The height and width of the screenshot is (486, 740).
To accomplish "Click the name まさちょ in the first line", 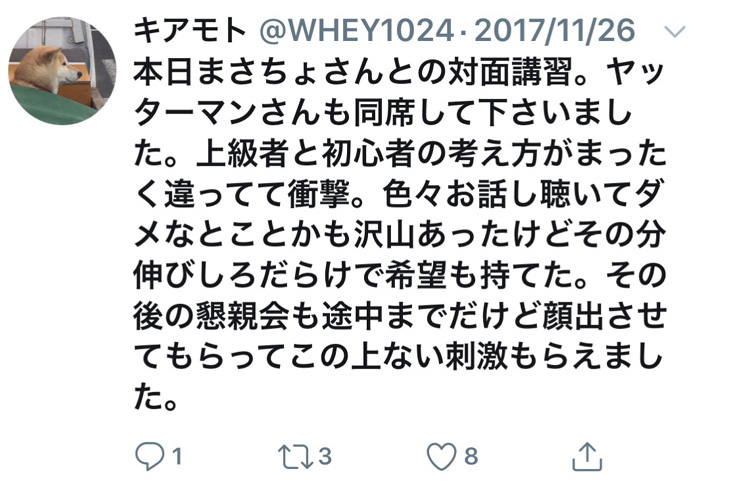I will [258, 73].
